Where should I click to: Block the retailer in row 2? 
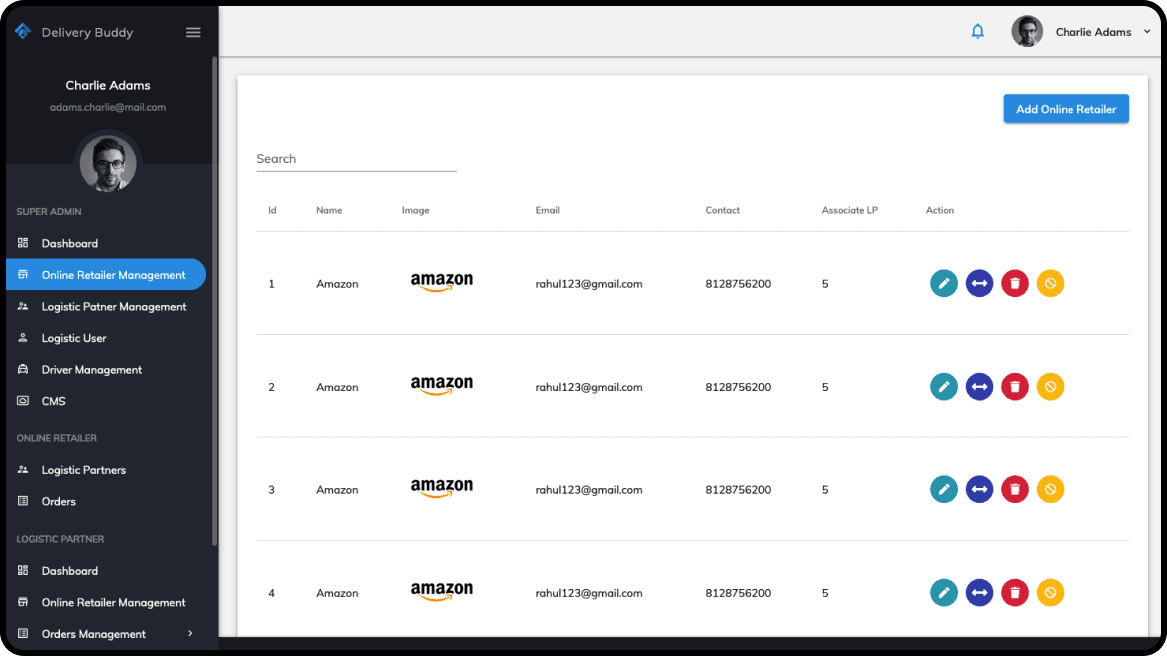[x=1050, y=386]
